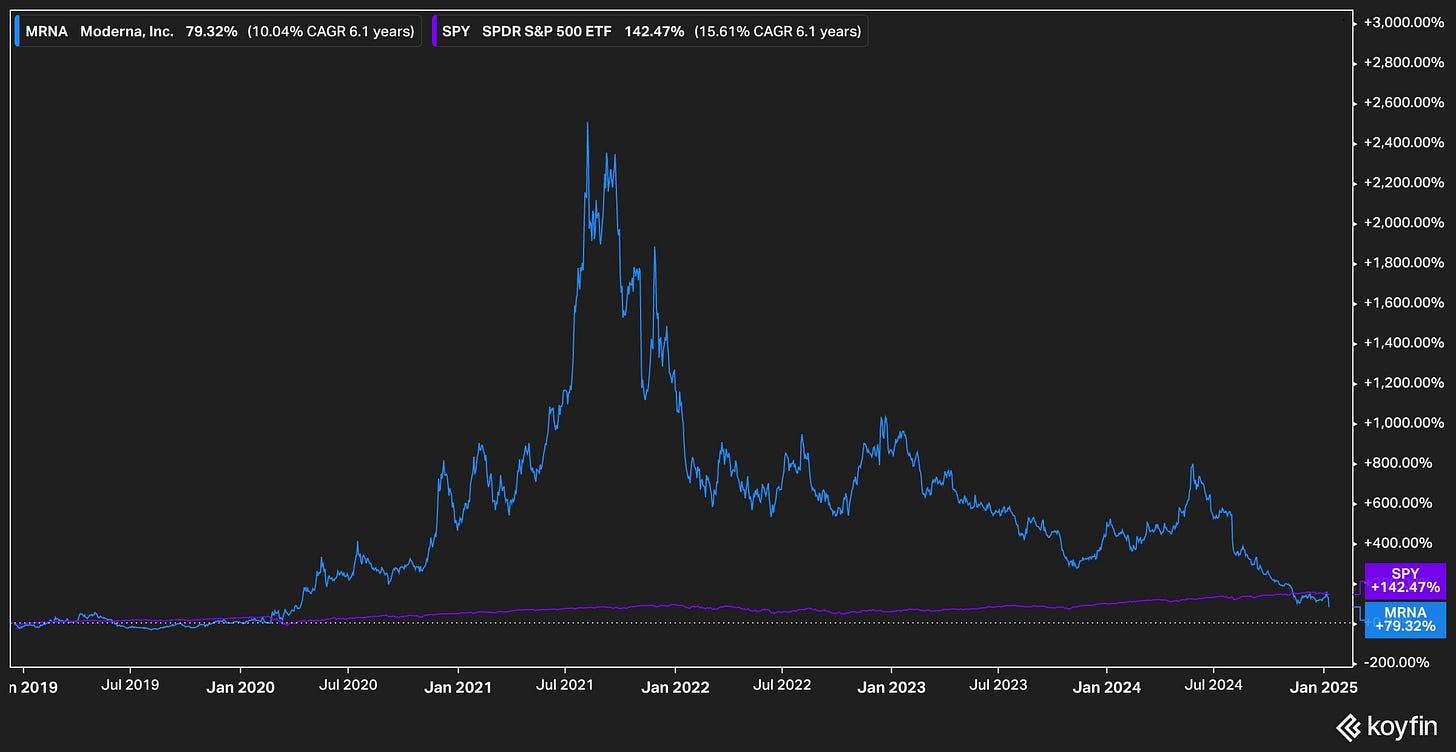Click the Jul 2023 x-axis label
1456x752 pixels.
pos(997,687)
